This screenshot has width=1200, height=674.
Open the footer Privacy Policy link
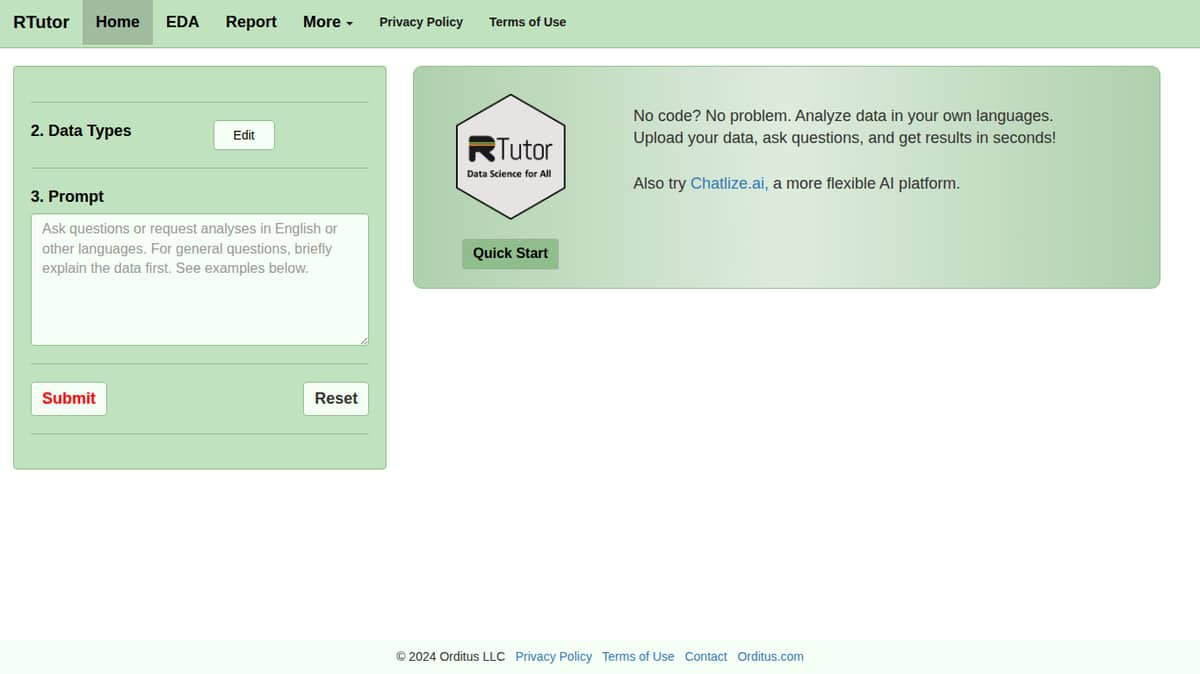click(554, 657)
